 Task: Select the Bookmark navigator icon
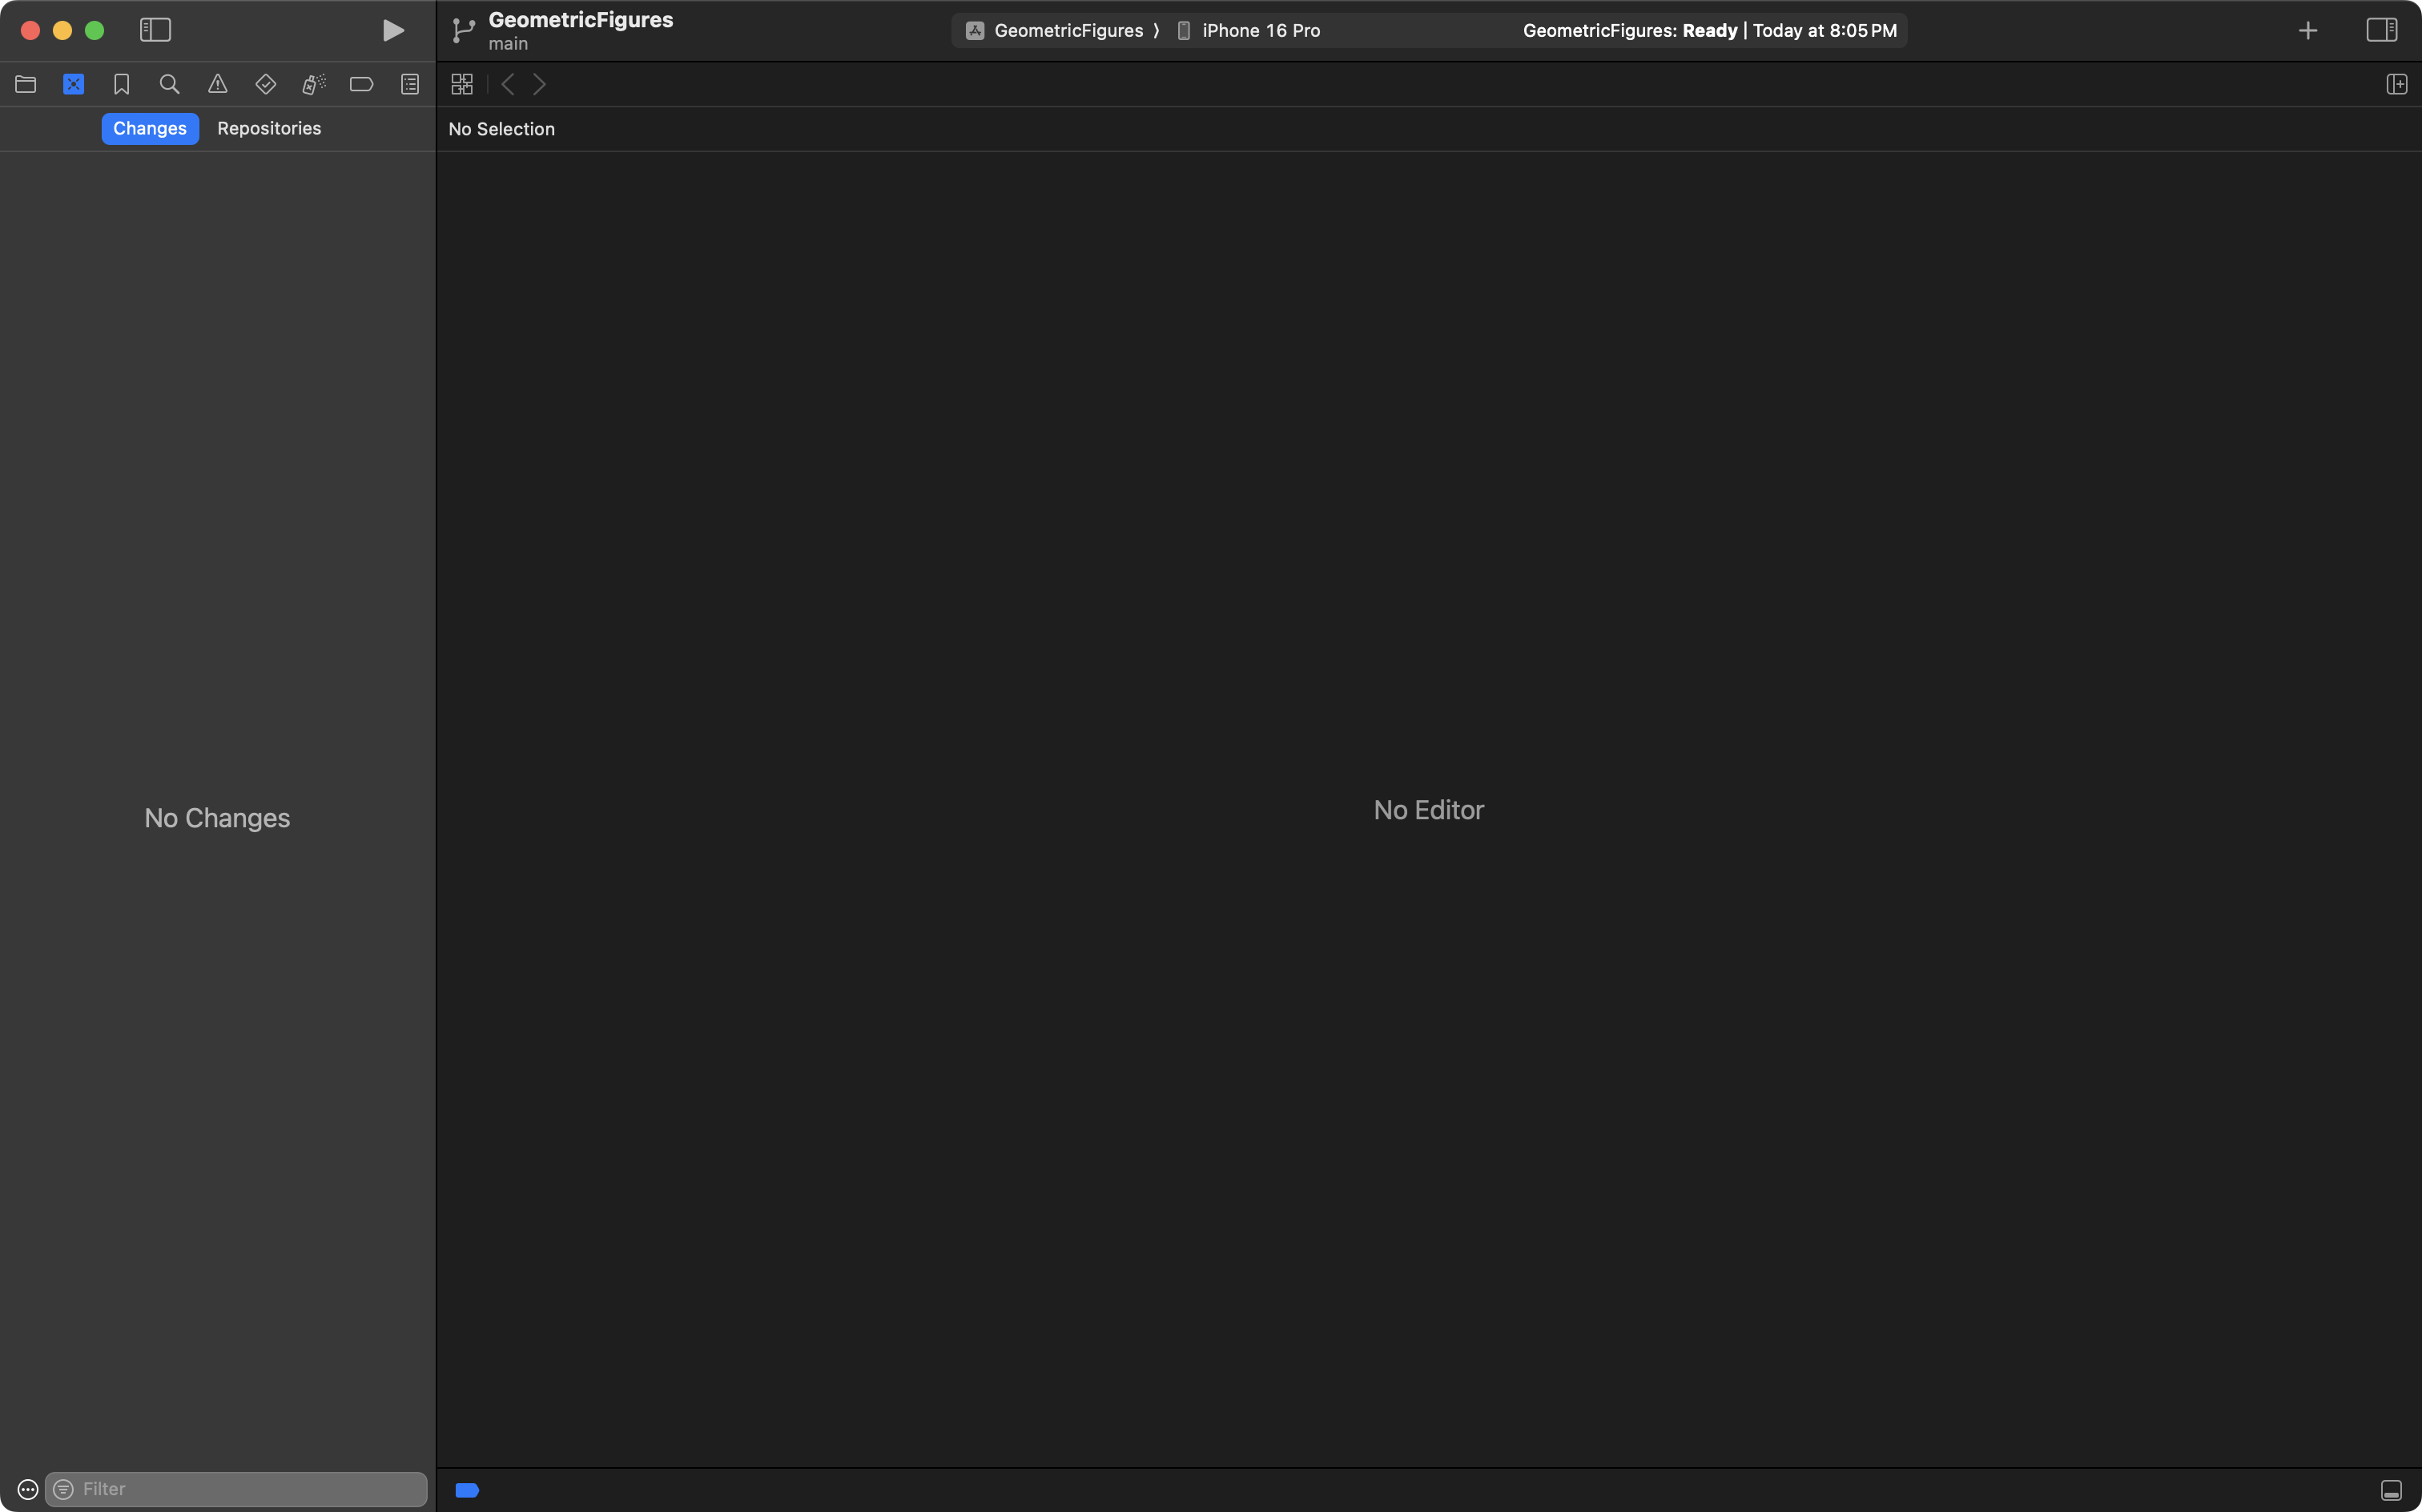coord(122,85)
